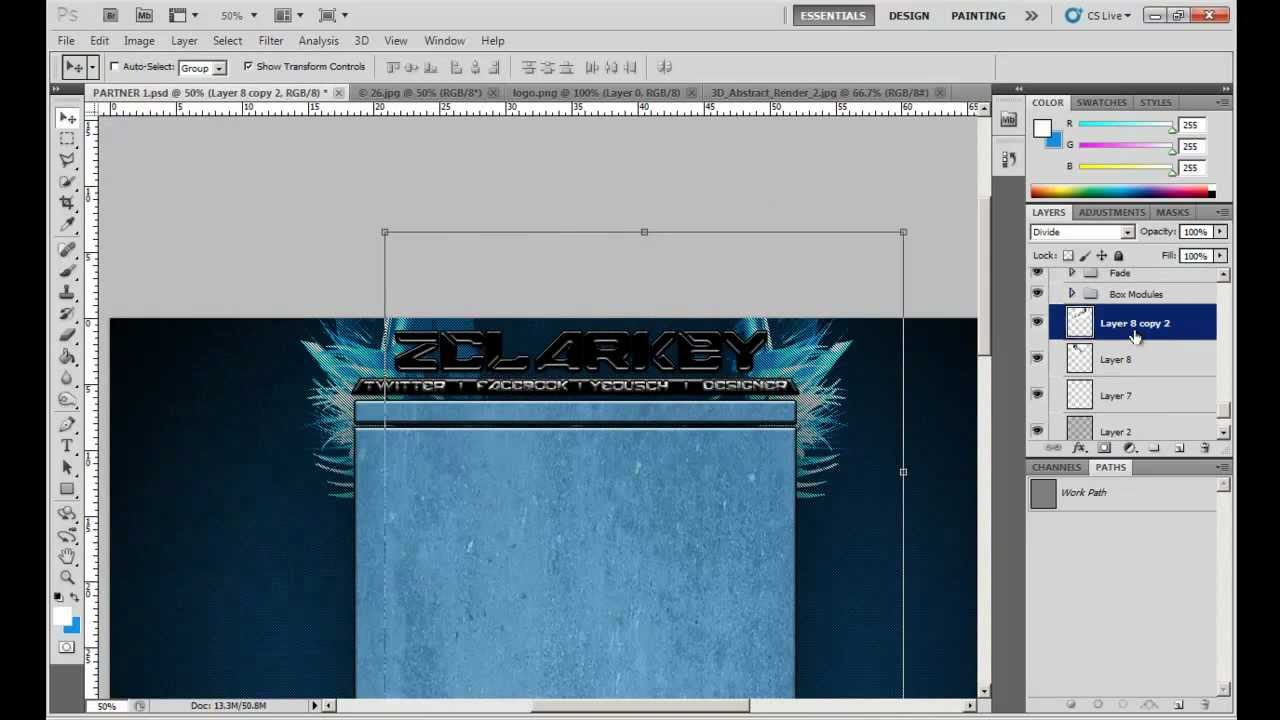This screenshot has width=1280, height=720.
Task: Uncheck Show Transform Controls
Action: (x=248, y=67)
